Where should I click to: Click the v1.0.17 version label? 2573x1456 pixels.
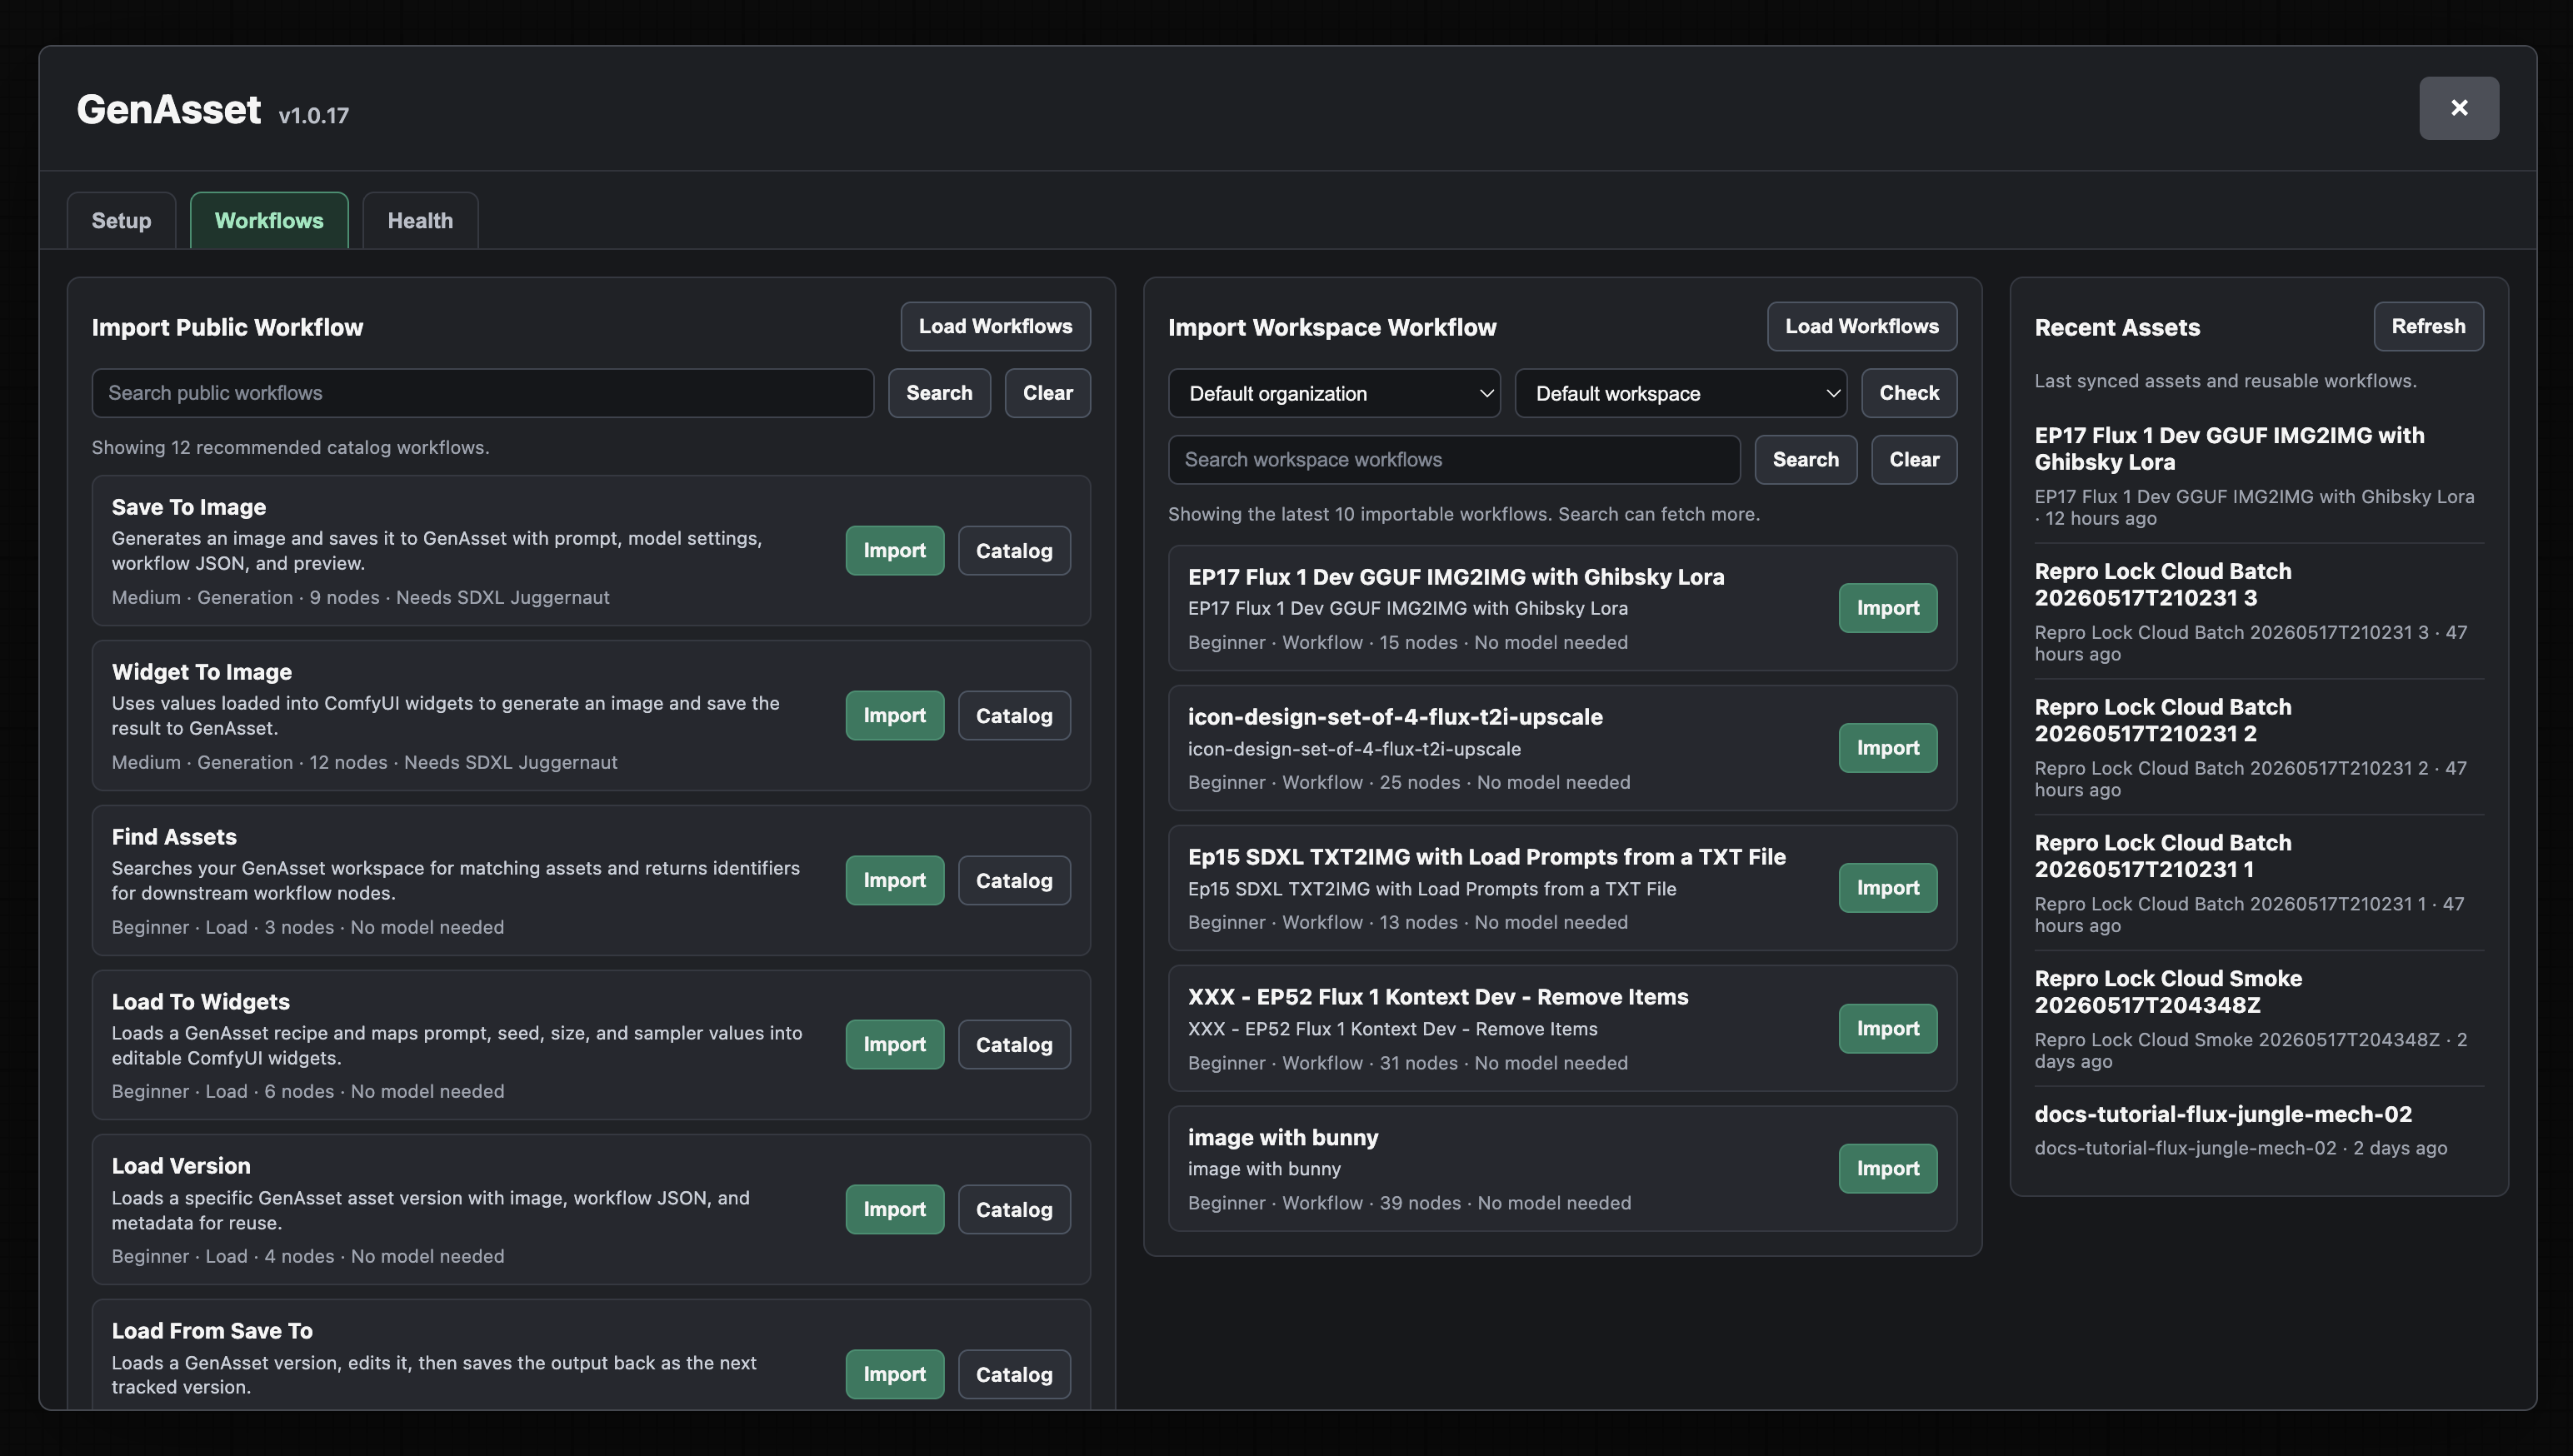(314, 116)
